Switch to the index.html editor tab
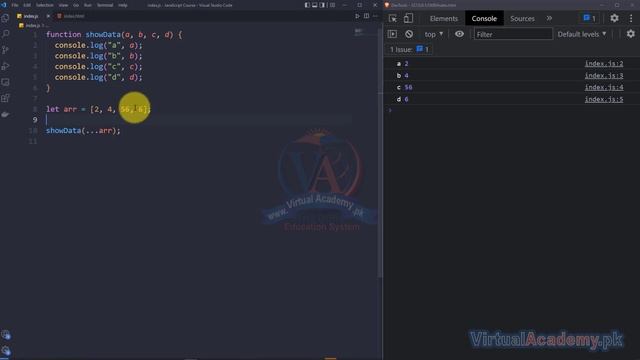The image size is (640, 360). coord(71,16)
